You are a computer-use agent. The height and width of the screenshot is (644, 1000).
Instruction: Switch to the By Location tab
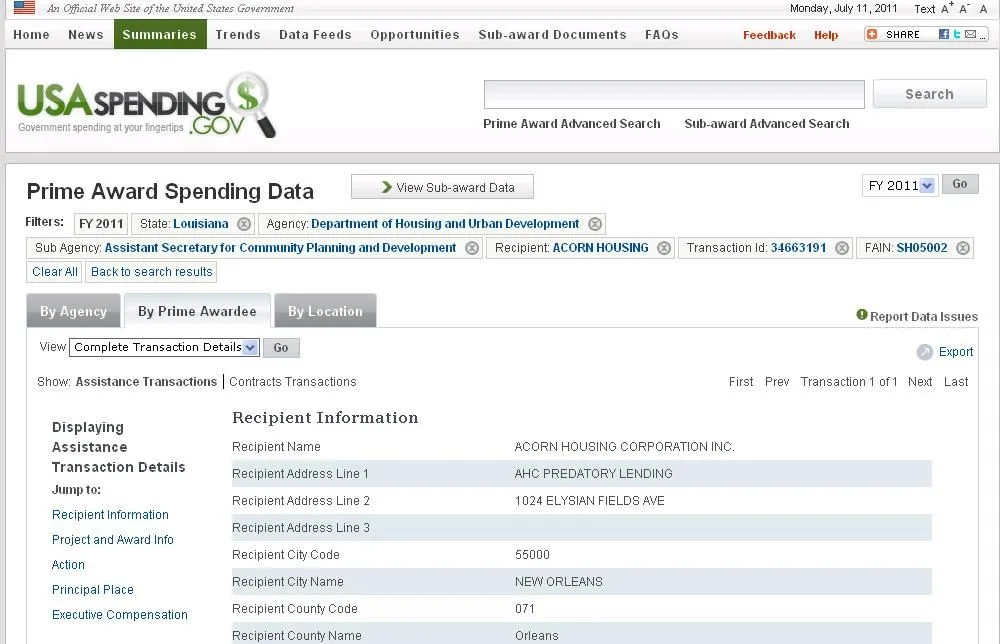[325, 311]
